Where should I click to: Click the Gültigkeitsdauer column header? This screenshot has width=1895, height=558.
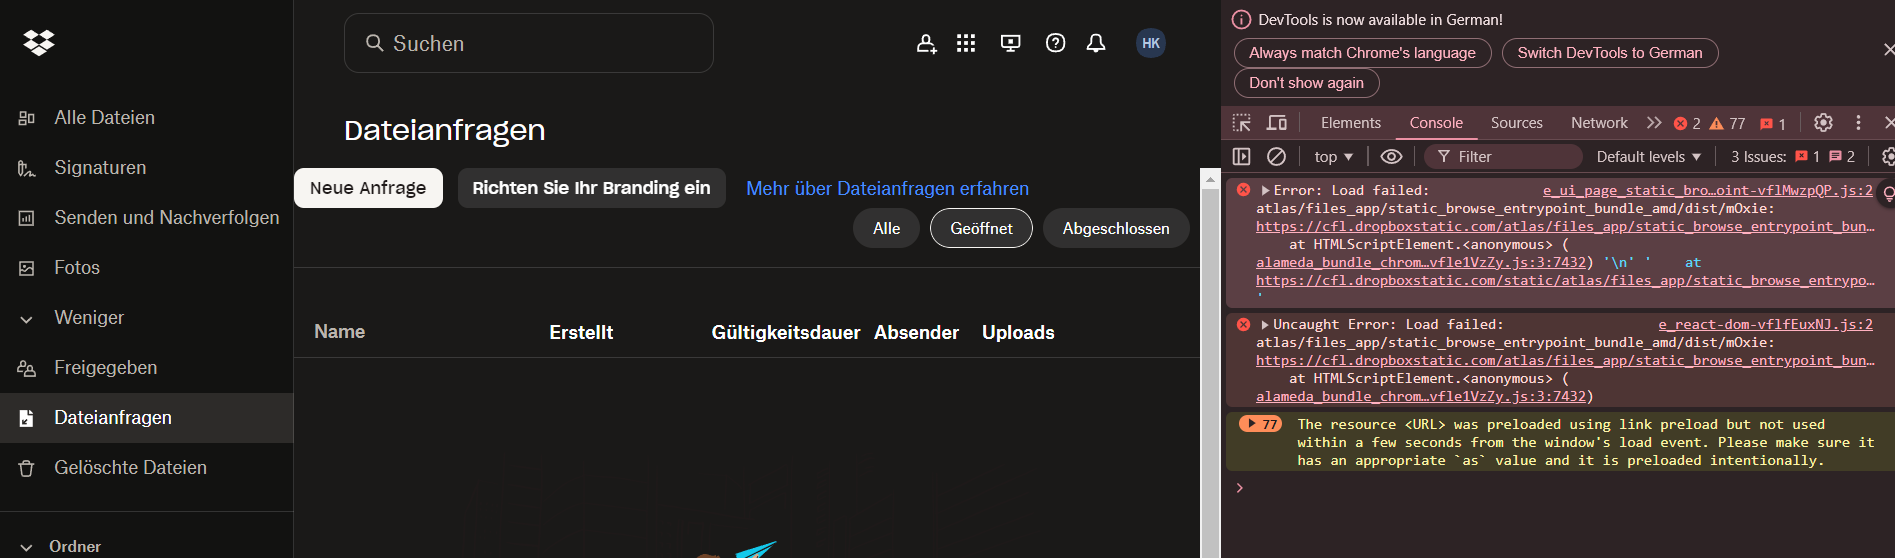click(x=786, y=332)
